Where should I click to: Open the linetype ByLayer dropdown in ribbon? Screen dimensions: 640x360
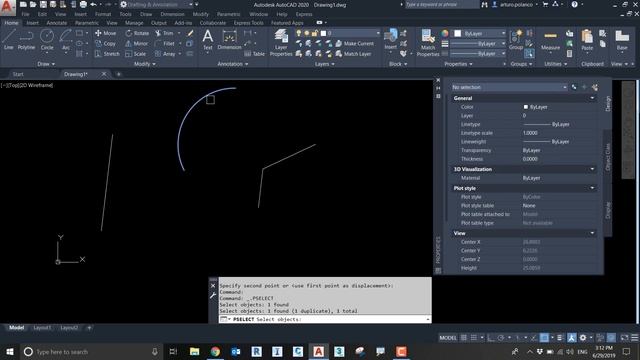tap(478, 54)
